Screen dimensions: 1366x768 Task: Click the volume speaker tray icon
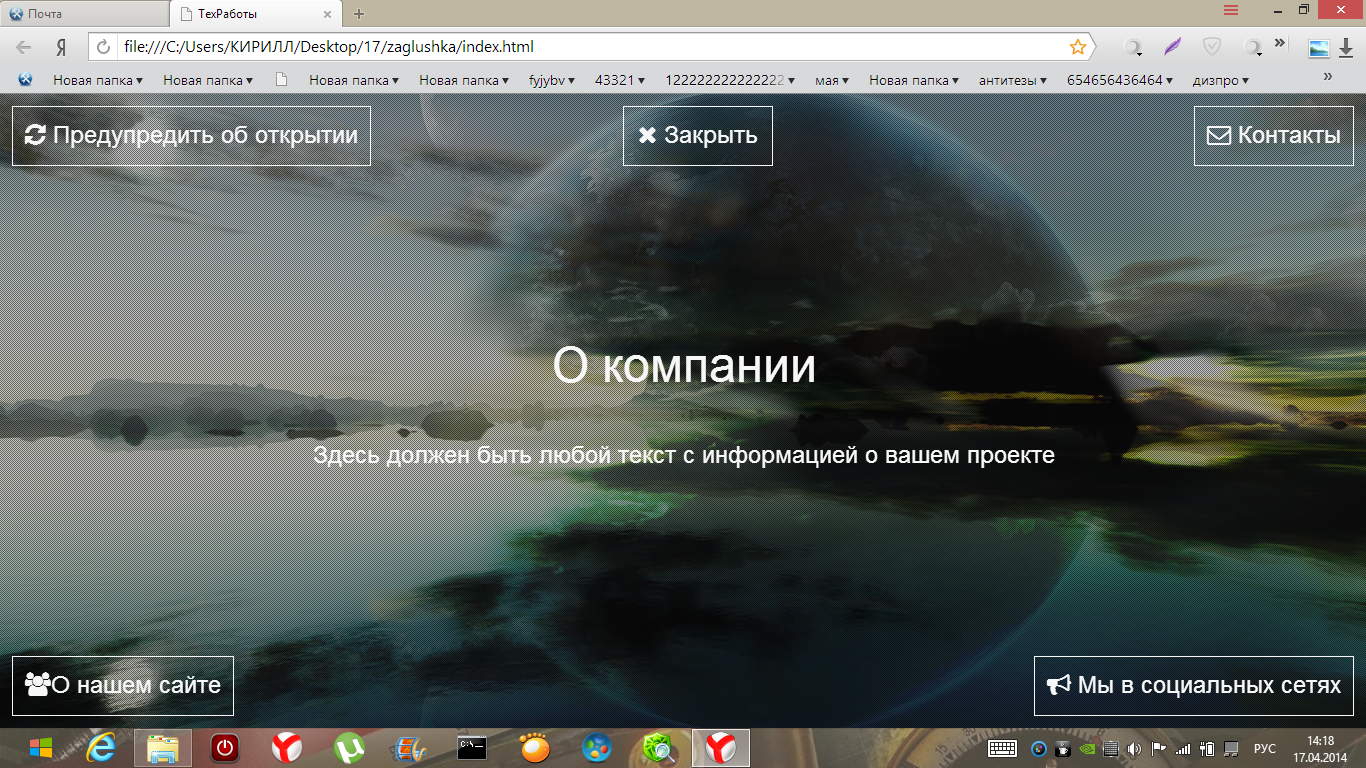[1134, 748]
